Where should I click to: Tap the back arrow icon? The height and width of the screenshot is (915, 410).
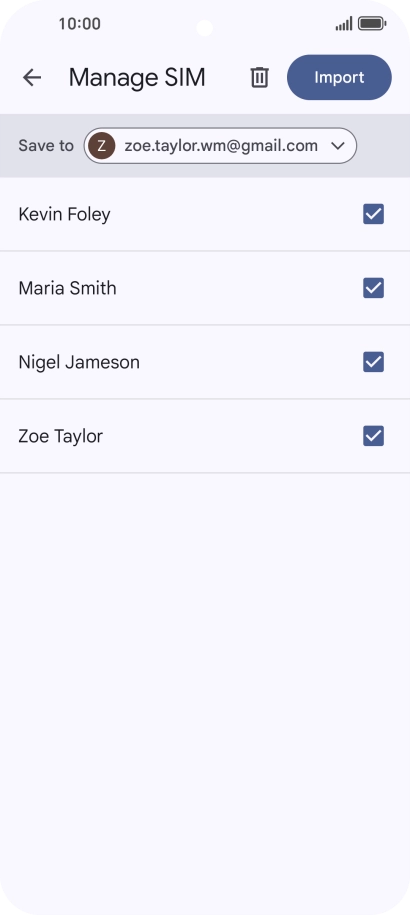click(32, 78)
